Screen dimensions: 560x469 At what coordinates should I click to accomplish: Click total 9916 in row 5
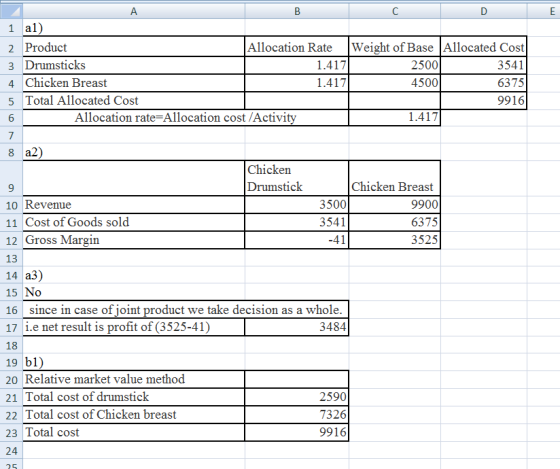coord(484,100)
